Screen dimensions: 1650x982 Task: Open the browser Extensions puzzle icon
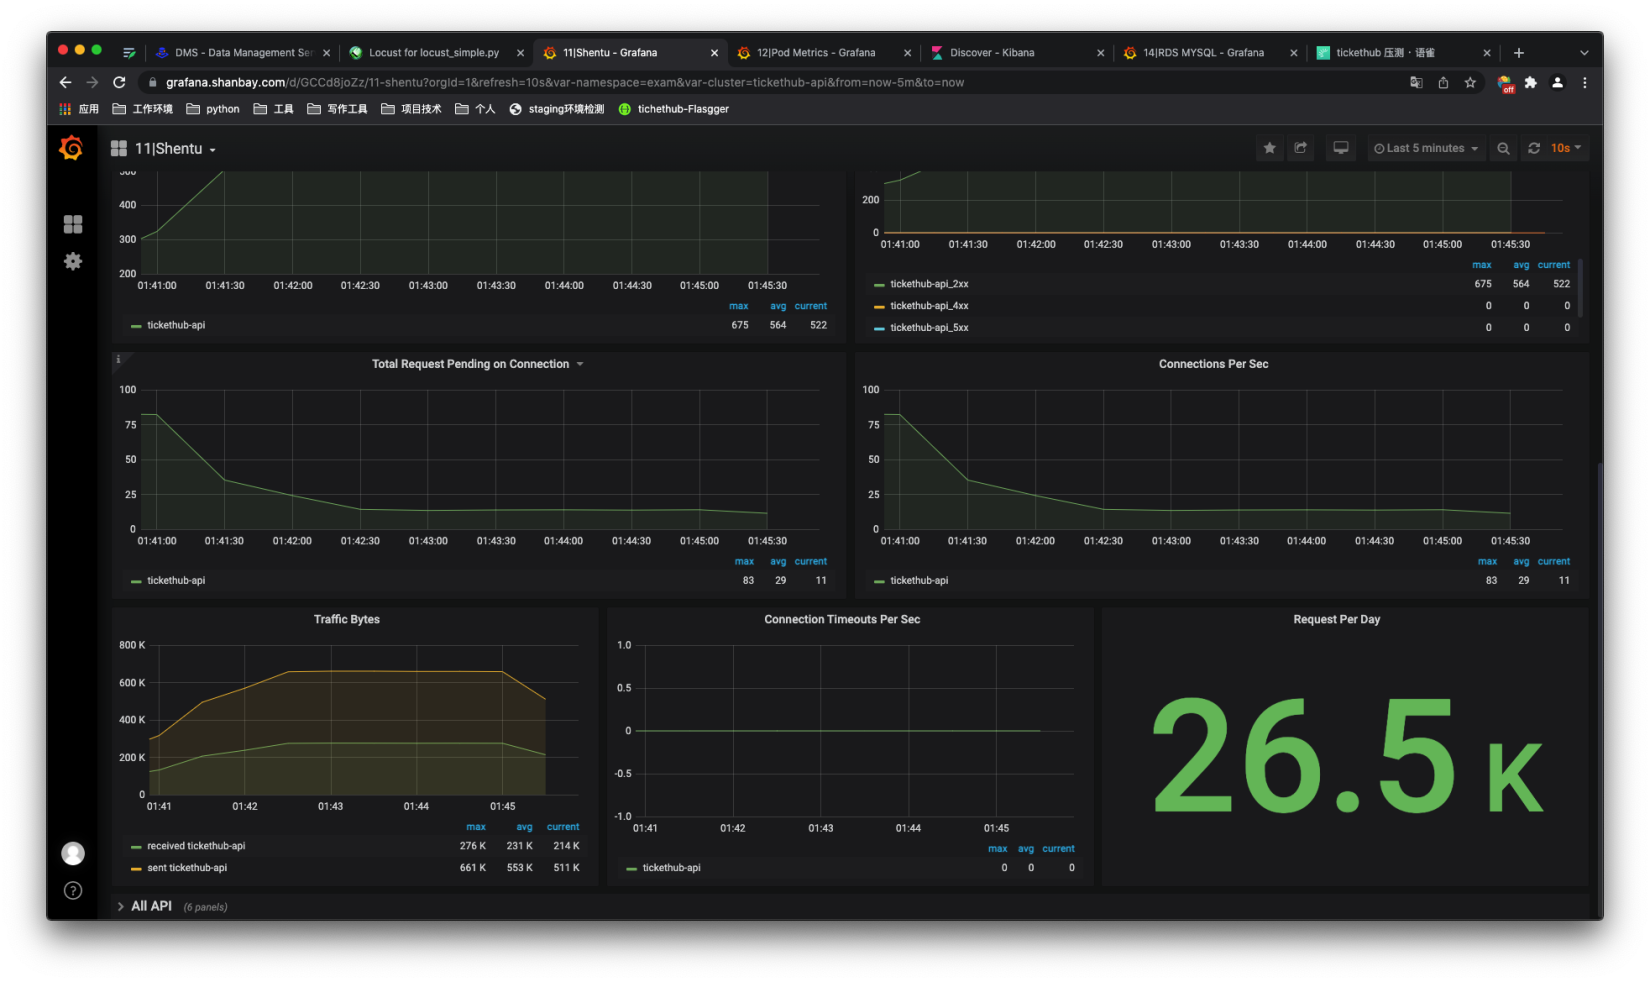point(1530,83)
